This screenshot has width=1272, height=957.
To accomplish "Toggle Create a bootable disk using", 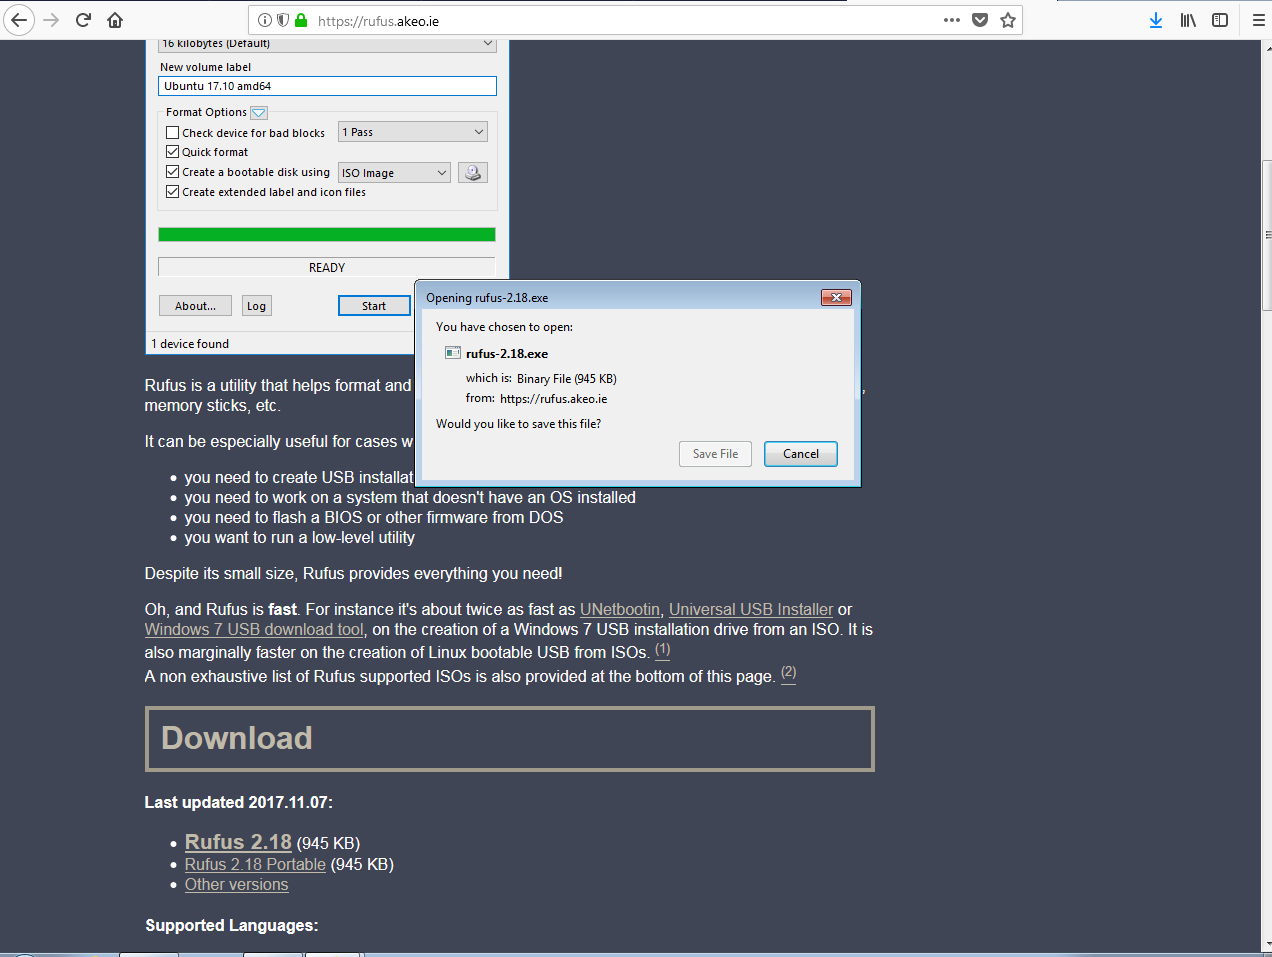I will (x=172, y=172).
